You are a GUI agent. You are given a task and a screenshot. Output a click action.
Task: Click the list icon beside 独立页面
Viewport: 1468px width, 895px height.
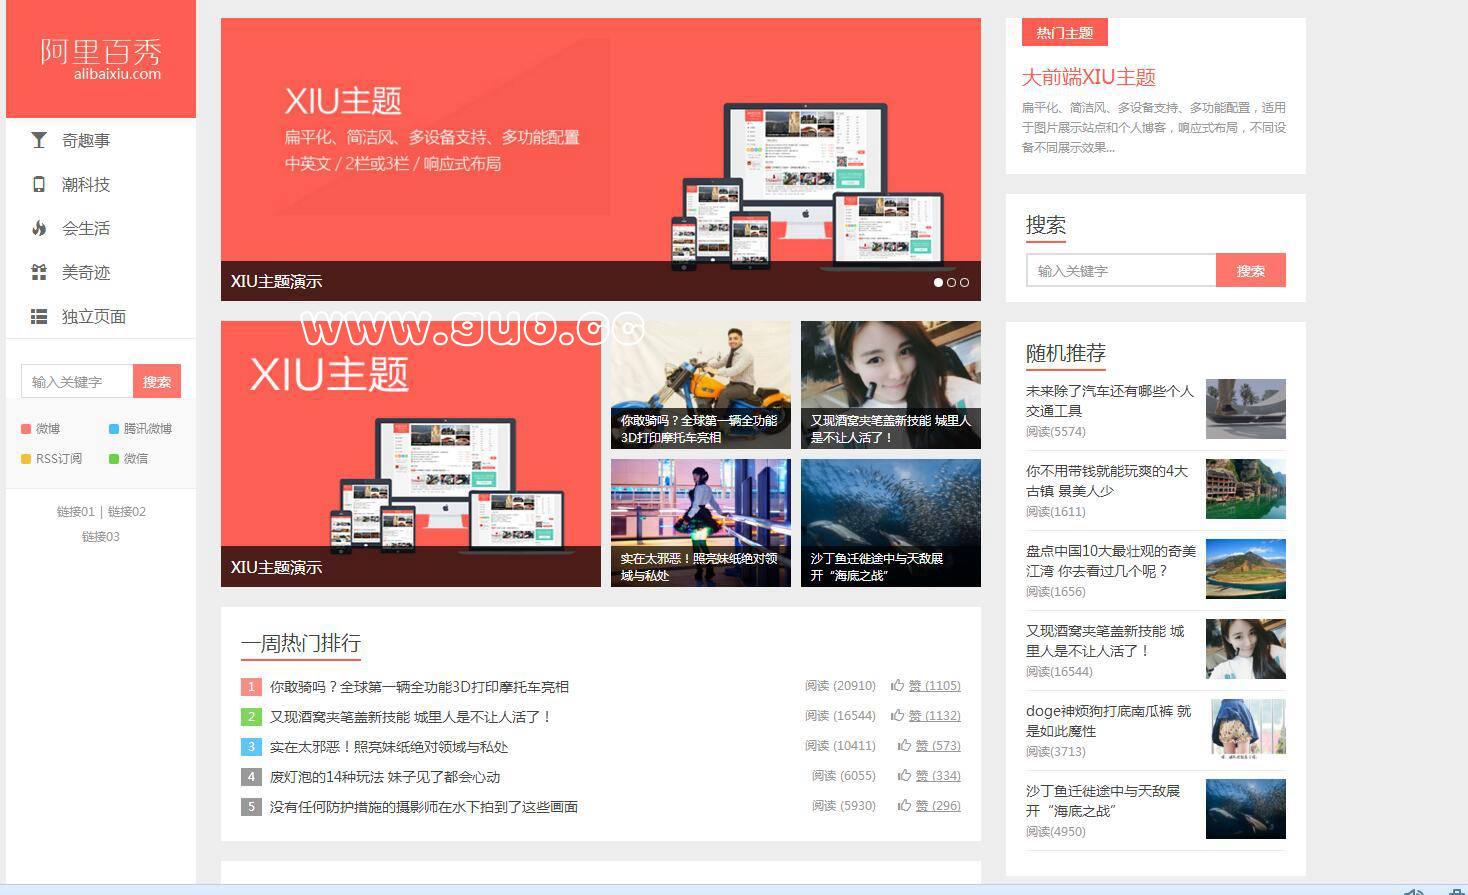pos(39,316)
